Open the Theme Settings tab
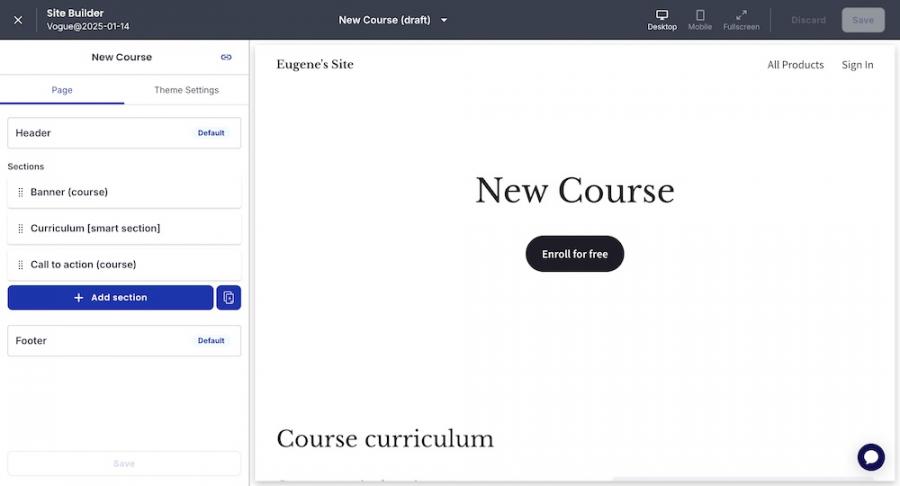Image resolution: width=900 pixels, height=486 pixels. 186,90
